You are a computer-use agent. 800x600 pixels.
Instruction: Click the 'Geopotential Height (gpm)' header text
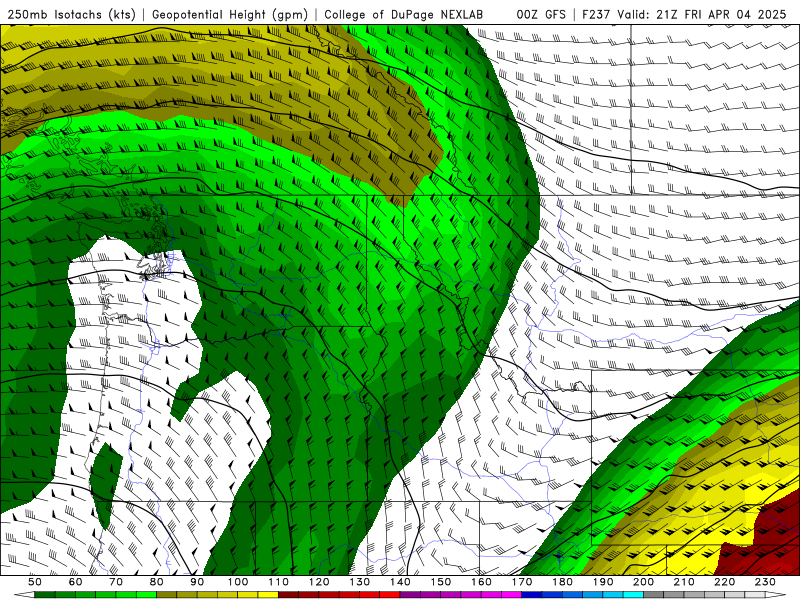230,14
